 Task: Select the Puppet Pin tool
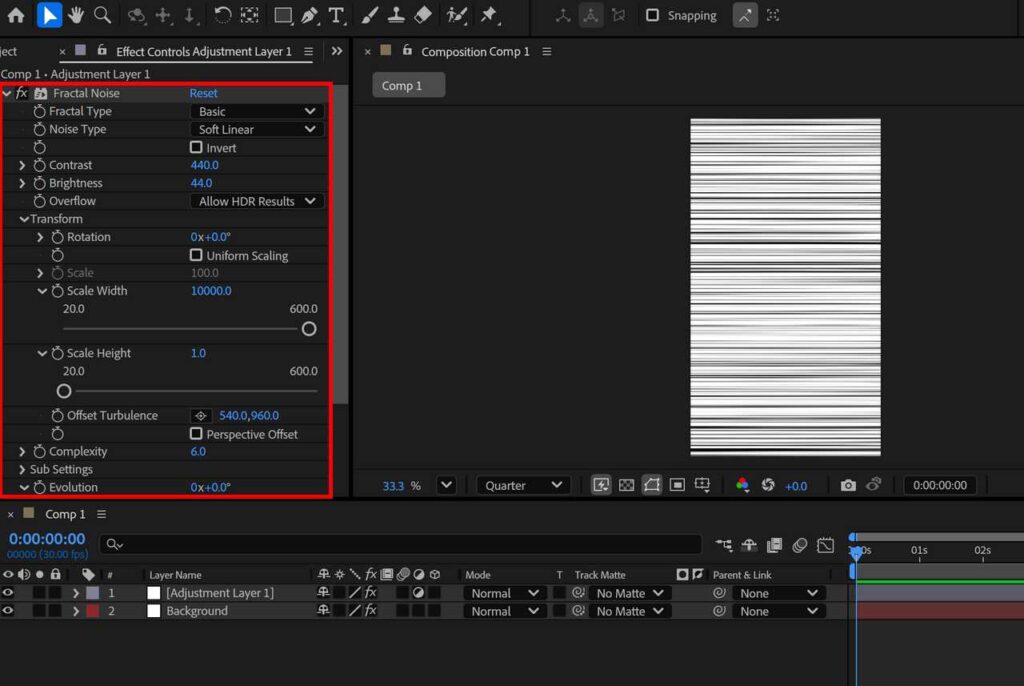click(489, 15)
